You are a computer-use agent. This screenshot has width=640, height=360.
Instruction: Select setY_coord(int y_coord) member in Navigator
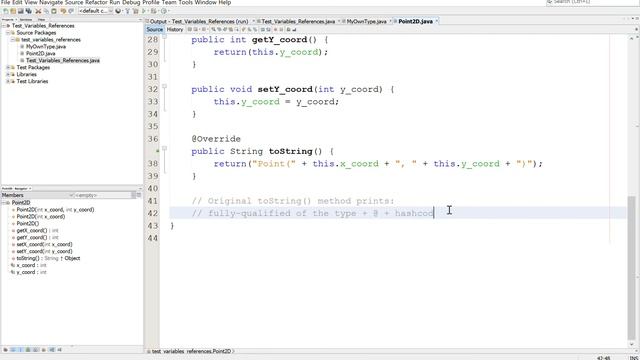(44, 251)
